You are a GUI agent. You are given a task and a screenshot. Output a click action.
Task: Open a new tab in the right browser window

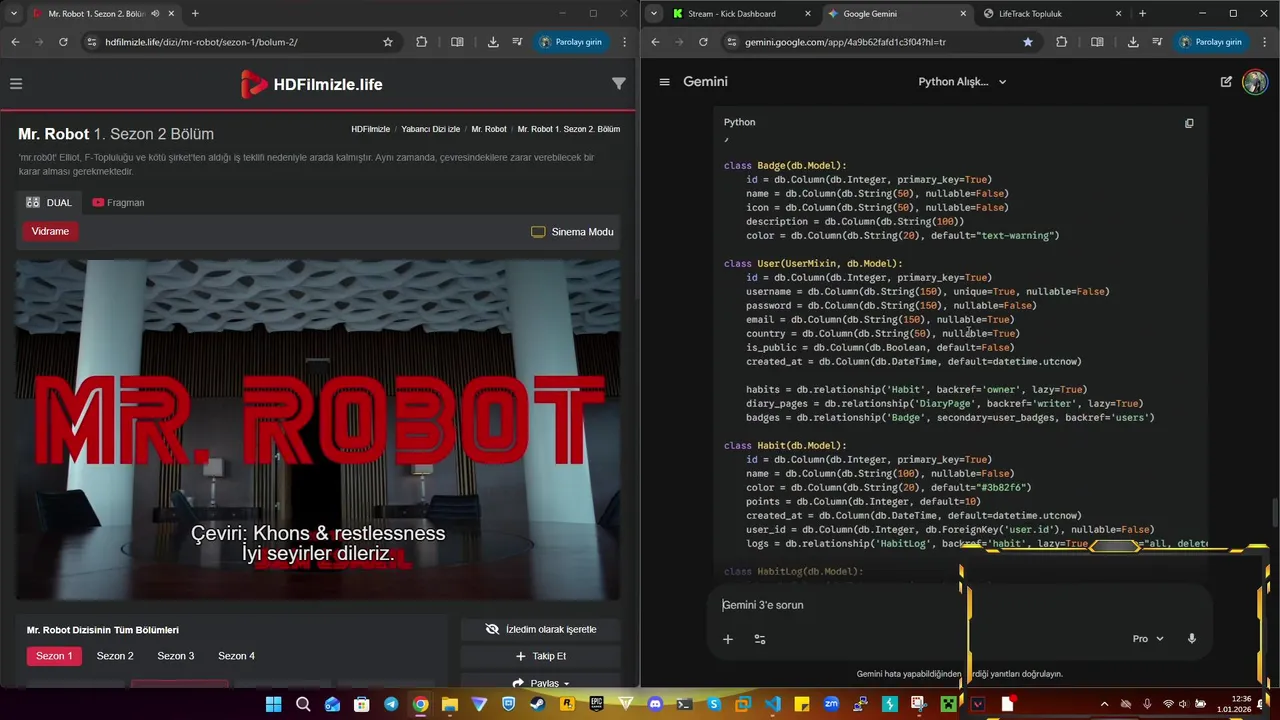[x=1142, y=14]
